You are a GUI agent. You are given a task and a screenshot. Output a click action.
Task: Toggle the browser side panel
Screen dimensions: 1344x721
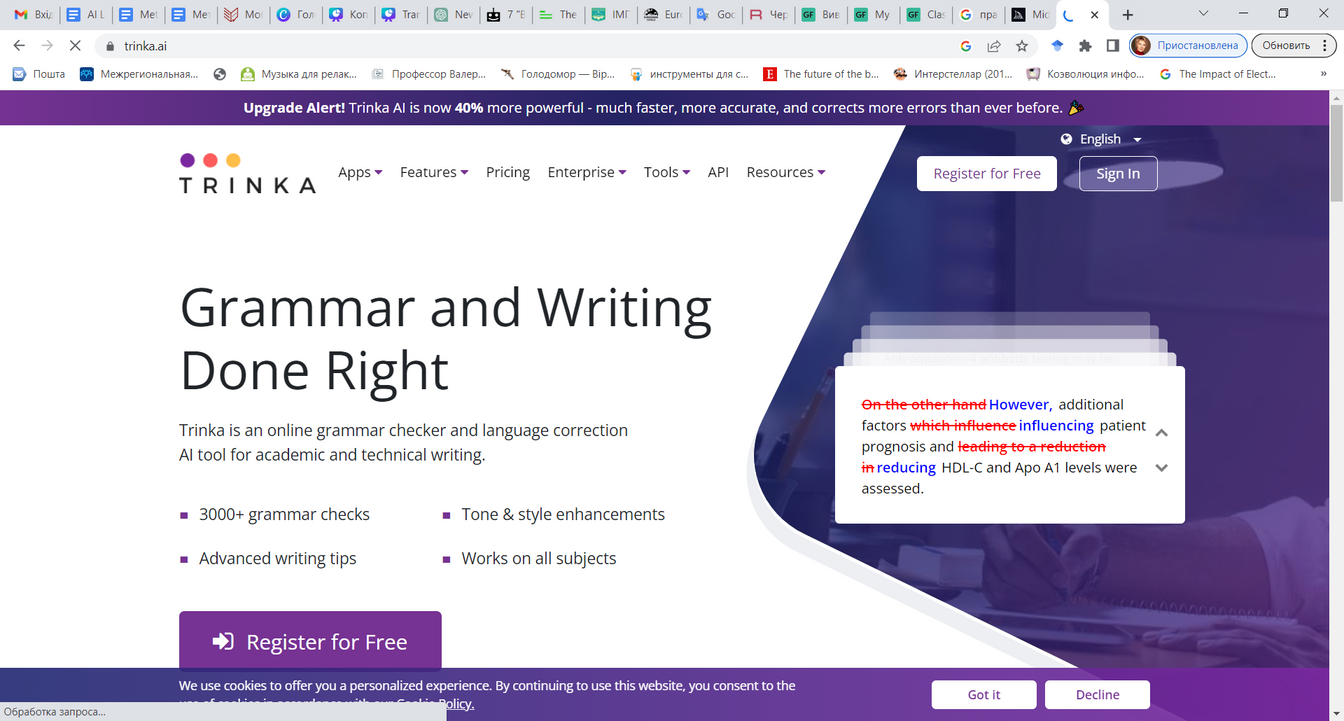point(1112,46)
